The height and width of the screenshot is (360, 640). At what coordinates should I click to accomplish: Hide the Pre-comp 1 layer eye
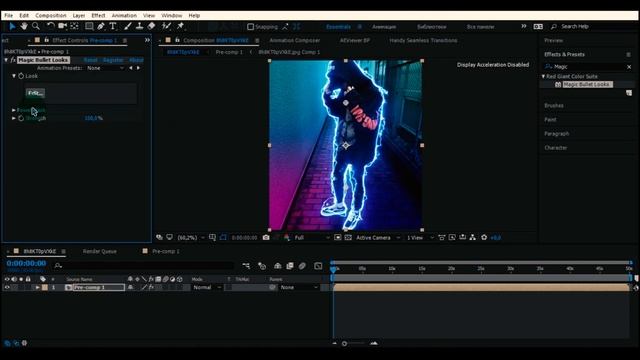7,288
